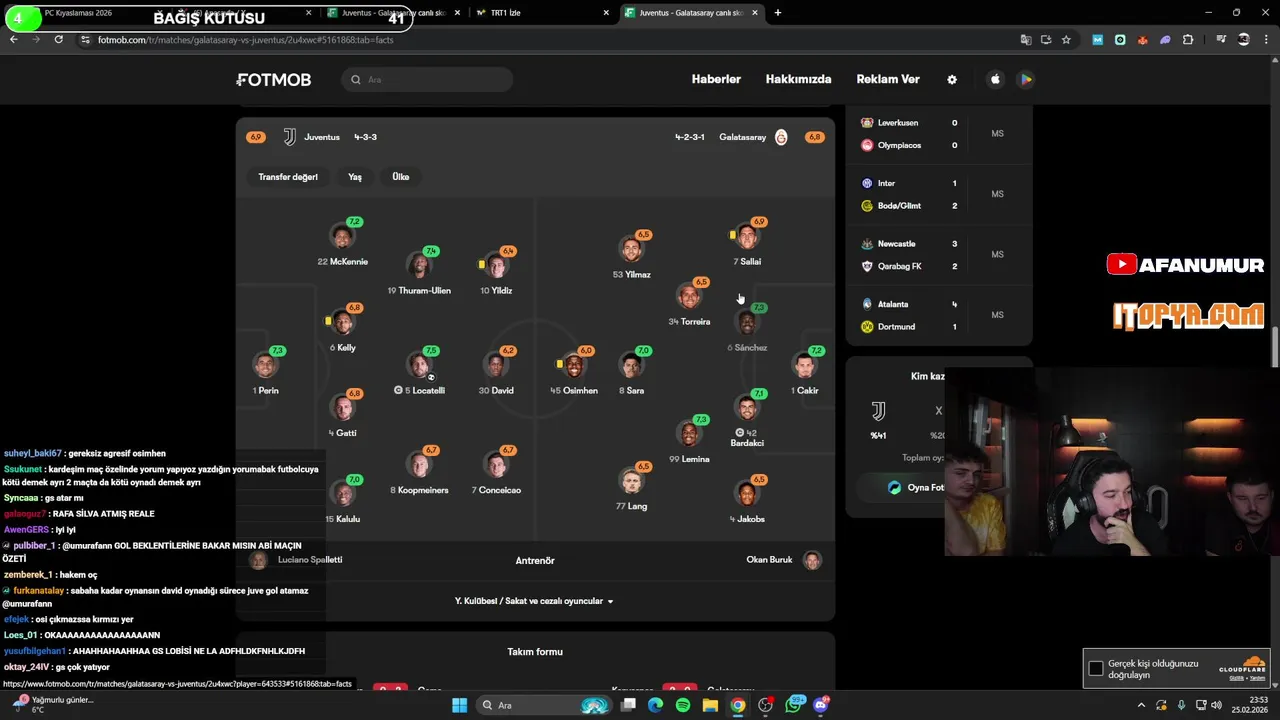Vote for Juventus in Kim kazanır poll
This screenshot has height=720, width=1280.
(x=878, y=418)
